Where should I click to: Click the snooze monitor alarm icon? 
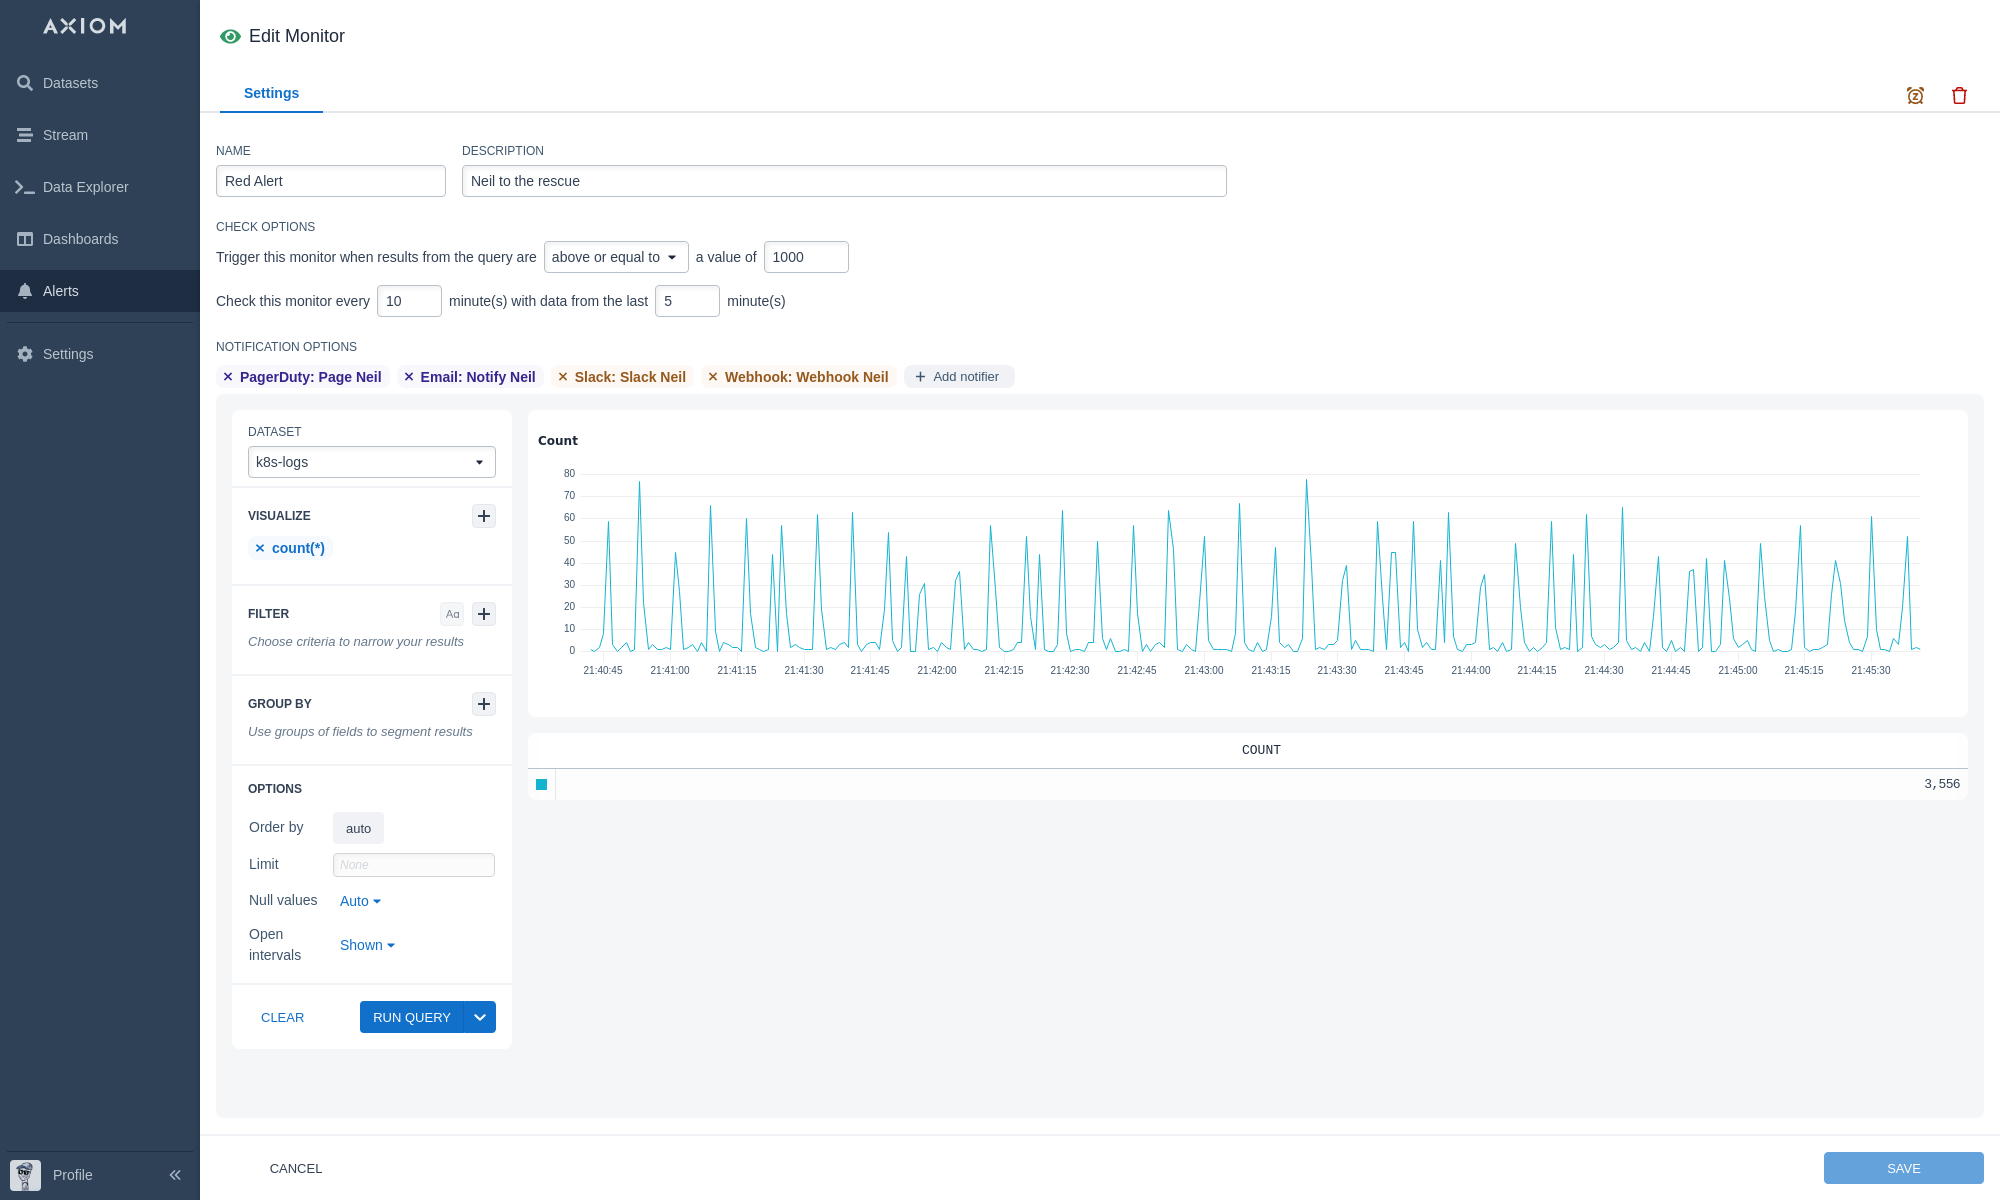pyautogui.click(x=1915, y=96)
